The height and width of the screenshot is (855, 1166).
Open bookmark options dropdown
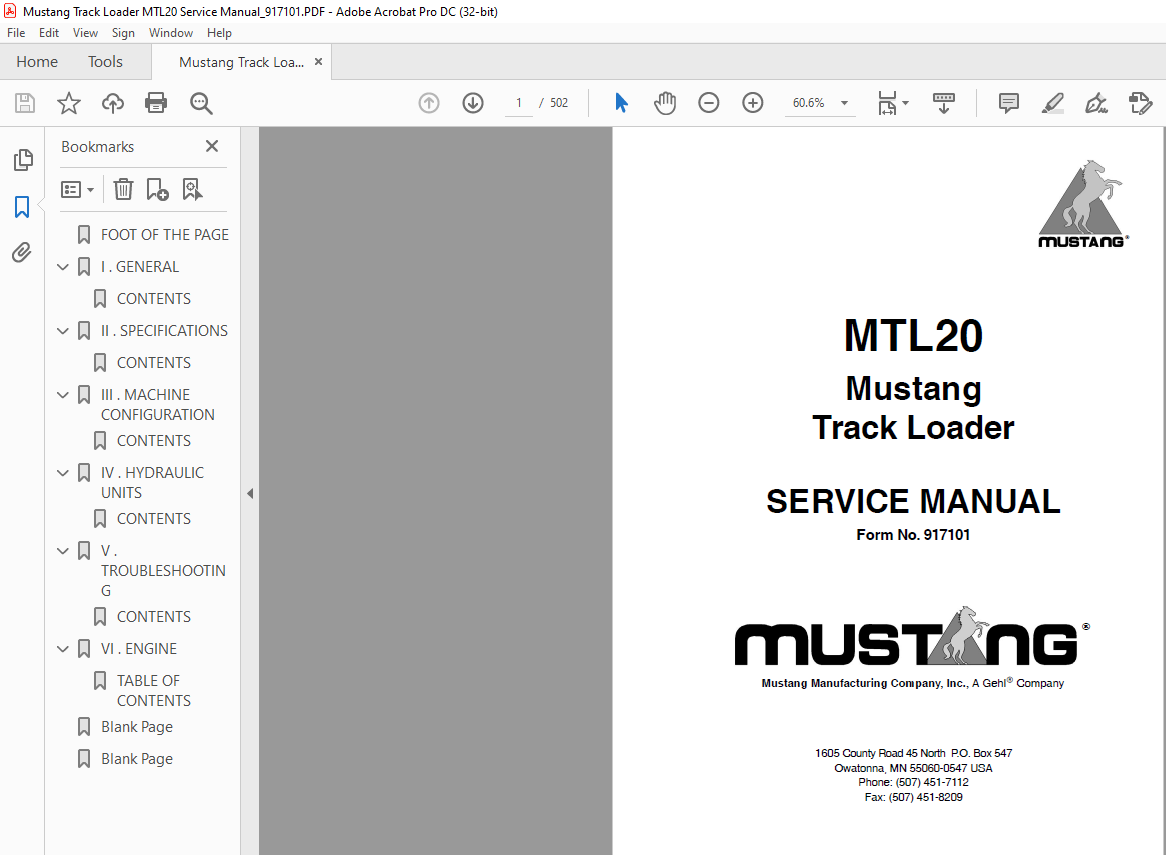click(77, 190)
